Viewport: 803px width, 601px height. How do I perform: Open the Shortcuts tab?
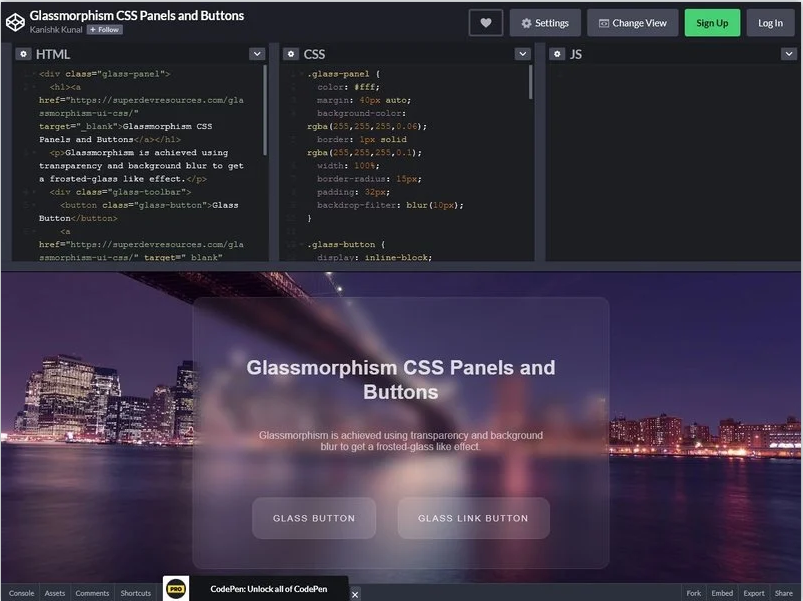pos(136,593)
